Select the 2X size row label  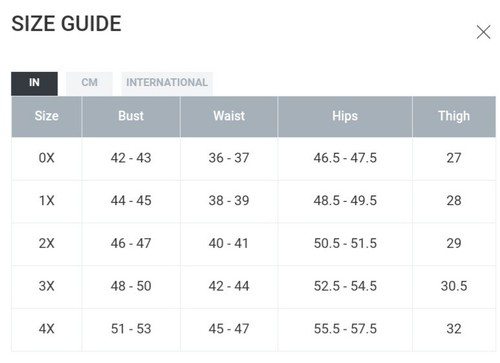[x=47, y=243]
